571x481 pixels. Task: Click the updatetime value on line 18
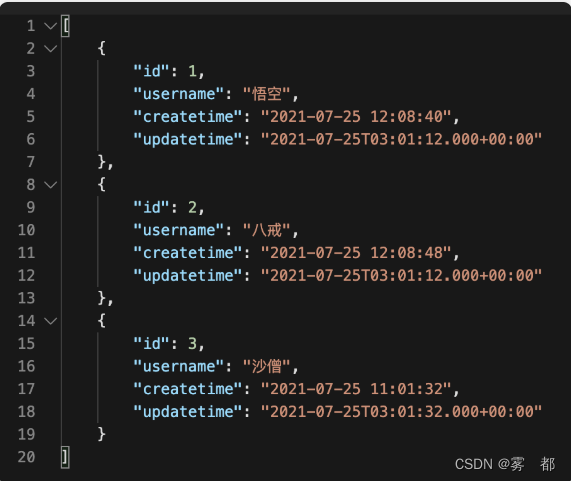[x=401, y=411]
